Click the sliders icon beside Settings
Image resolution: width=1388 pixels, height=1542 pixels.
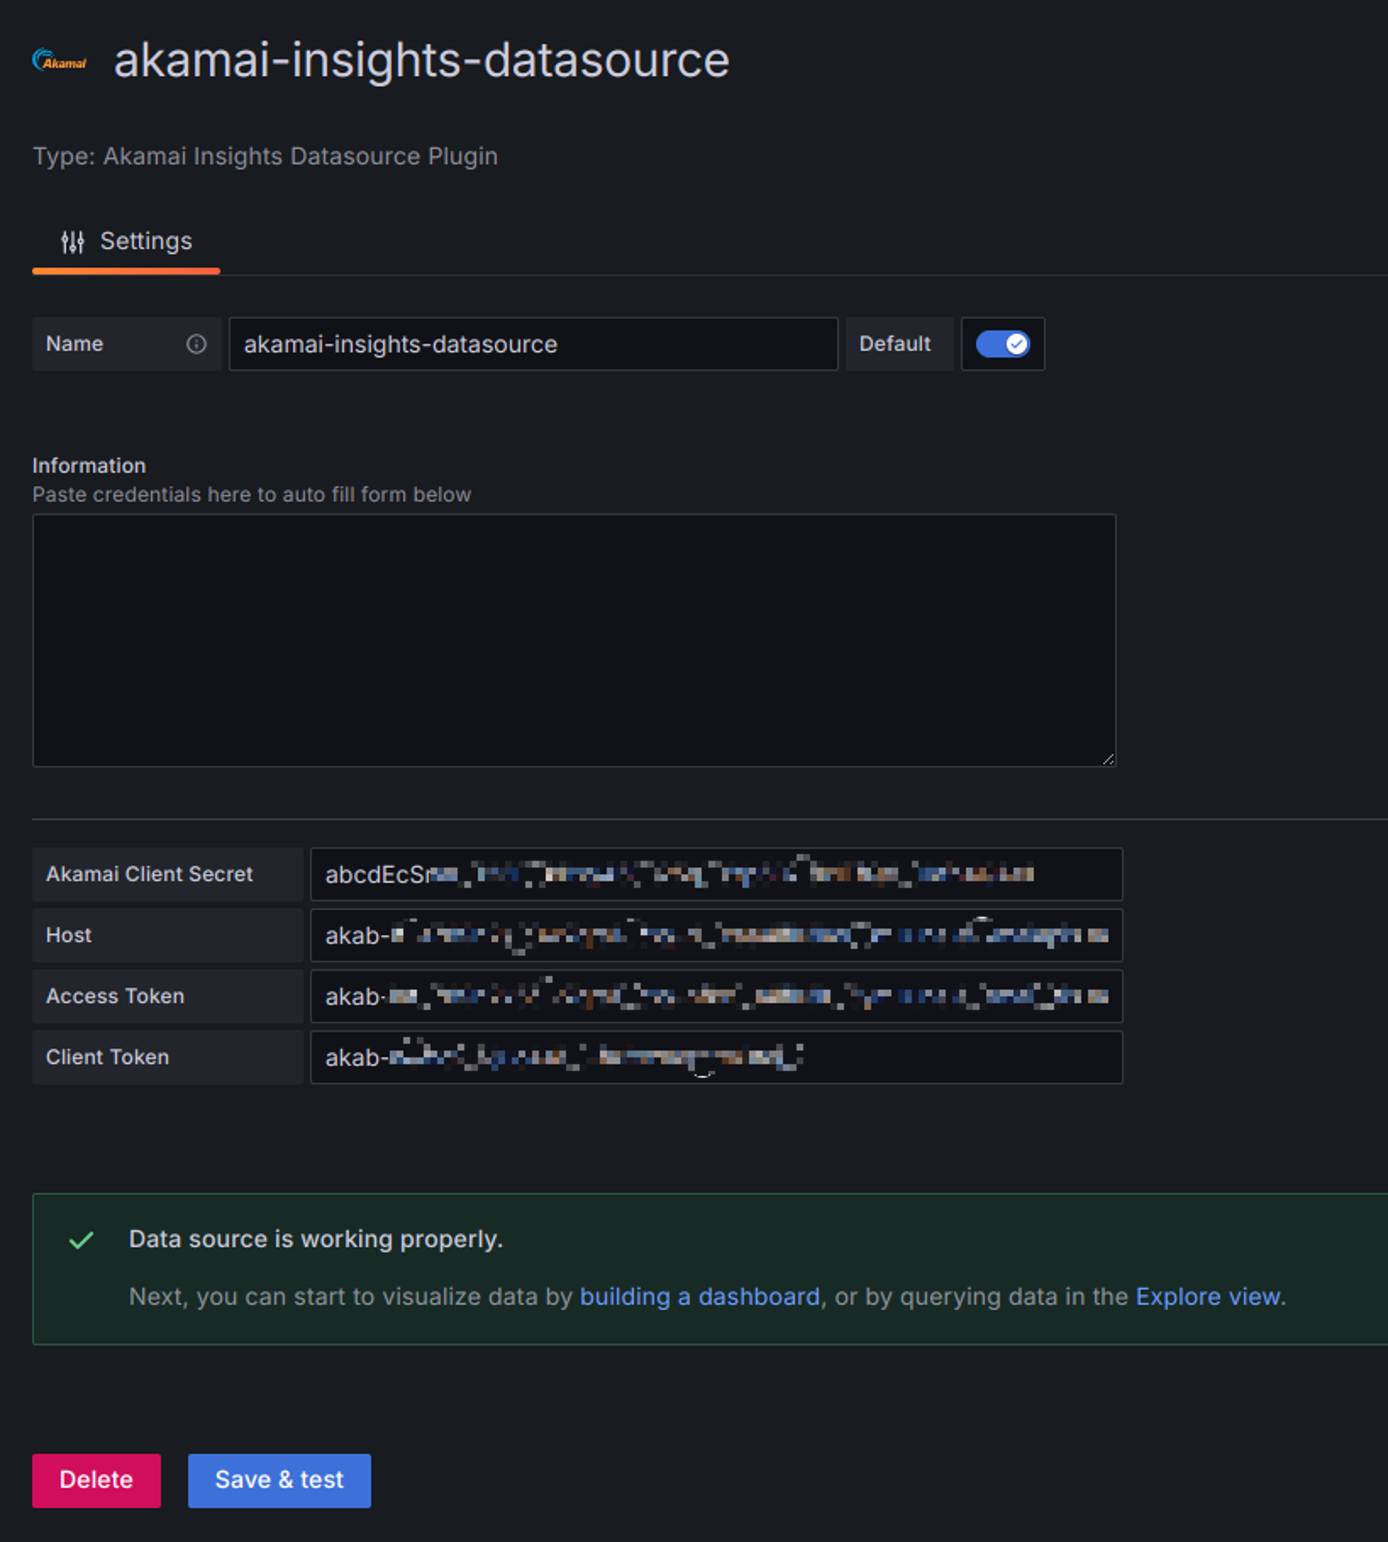(x=73, y=242)
